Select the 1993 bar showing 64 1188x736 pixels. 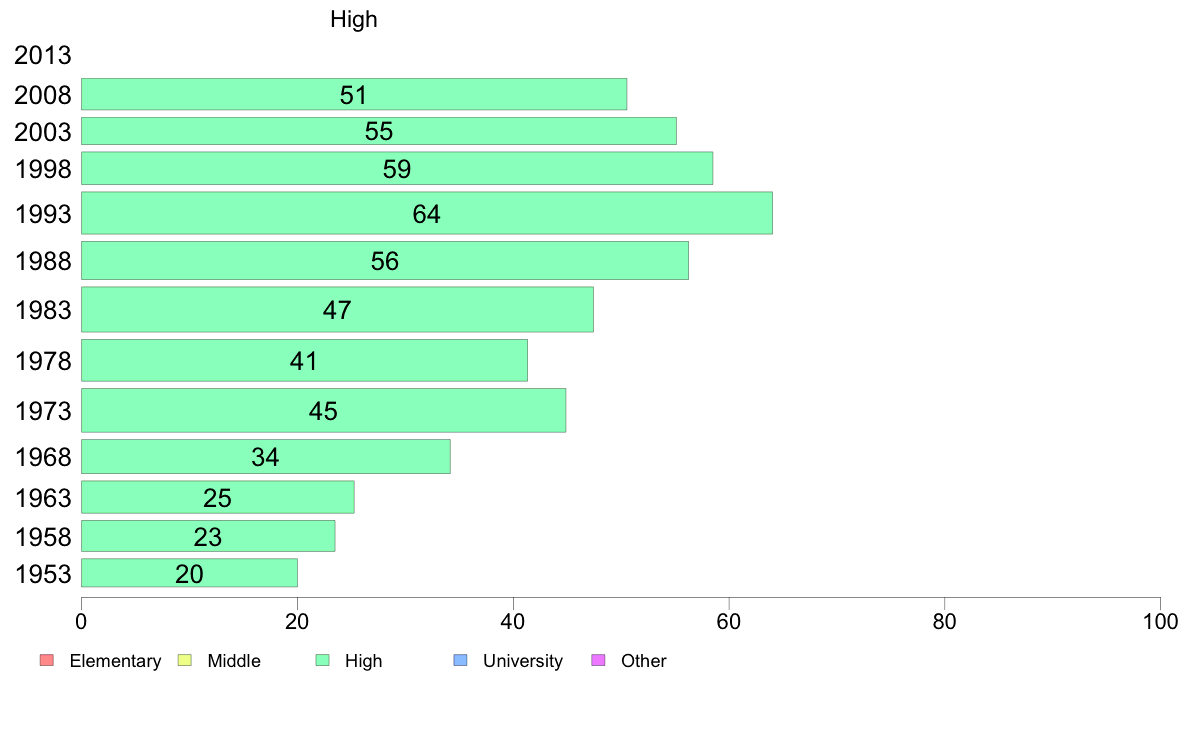click(427, 213)
